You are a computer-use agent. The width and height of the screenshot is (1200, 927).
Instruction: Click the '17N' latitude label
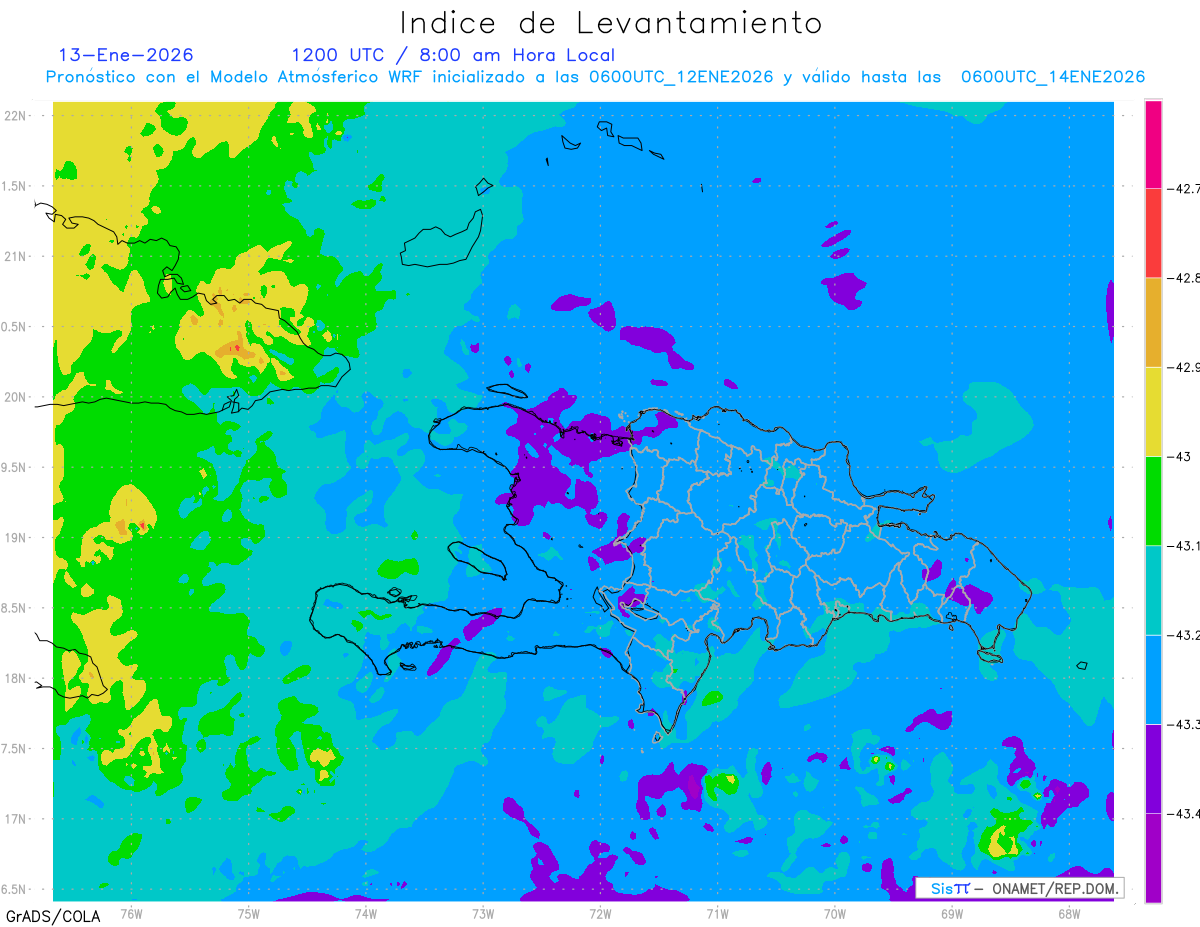pos(14,819)
